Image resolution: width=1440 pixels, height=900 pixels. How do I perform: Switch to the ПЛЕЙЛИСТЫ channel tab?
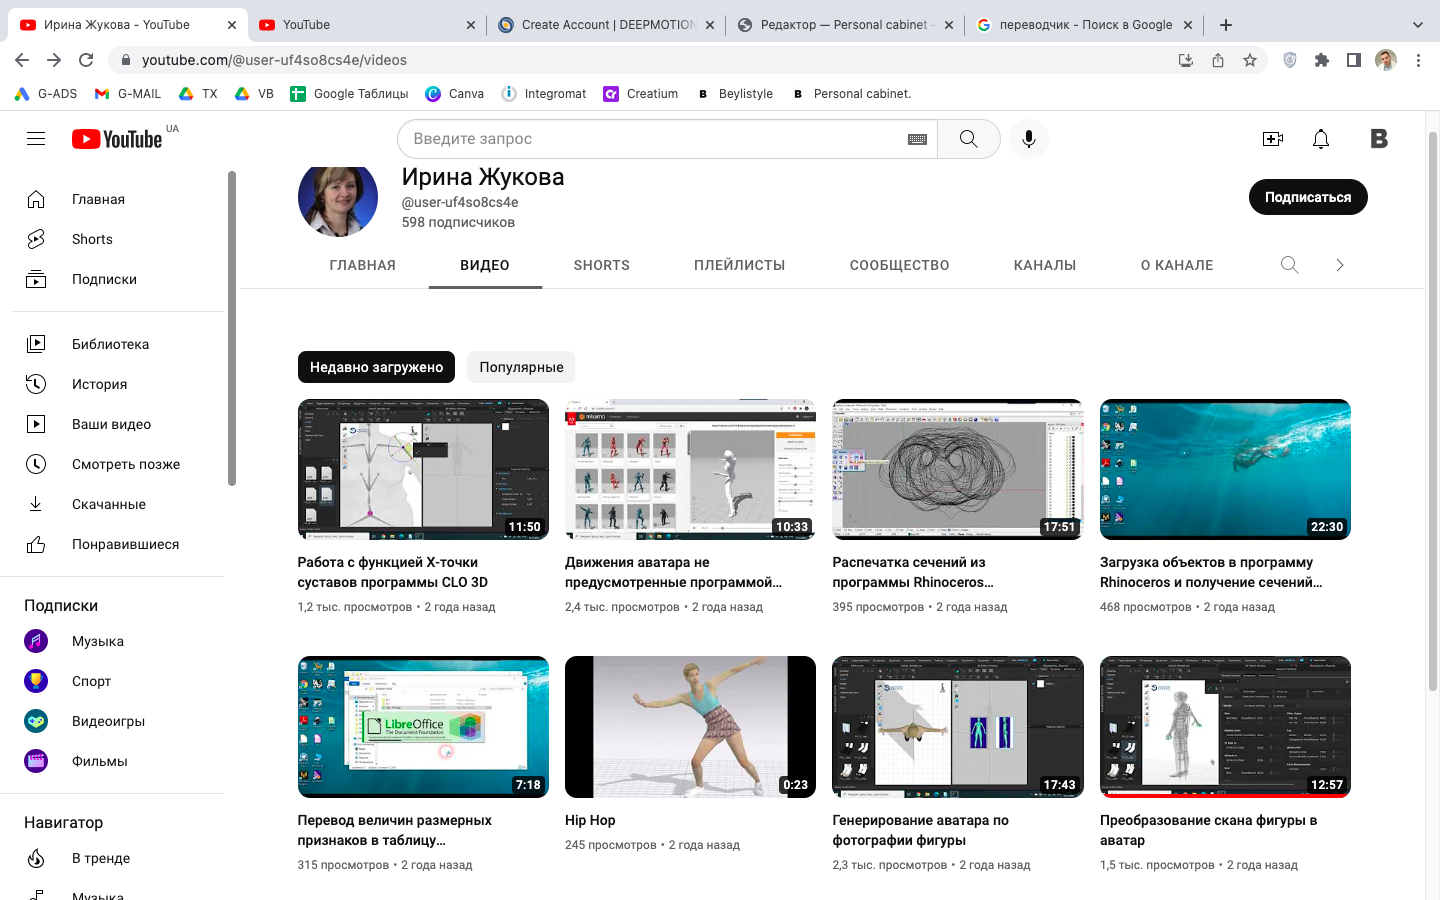click(740, 265)
